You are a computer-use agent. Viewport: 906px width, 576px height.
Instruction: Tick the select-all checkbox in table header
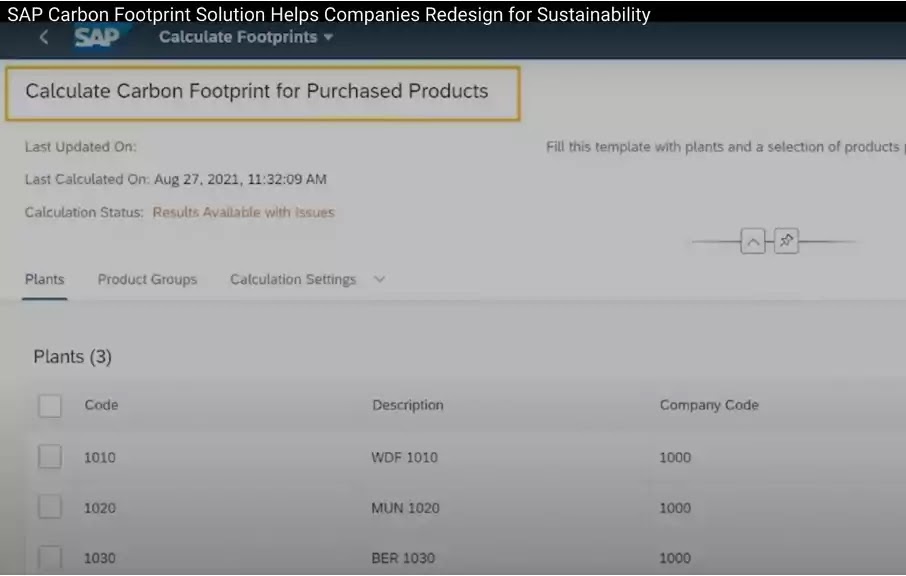tap(50, 406)
